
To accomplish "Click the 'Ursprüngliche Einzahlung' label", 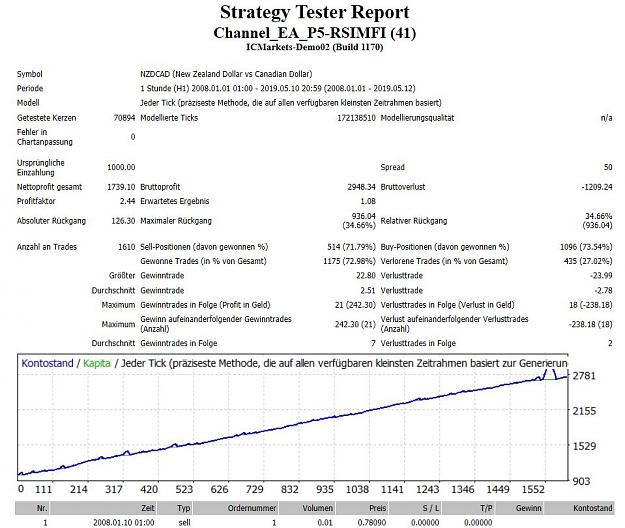I will 41,168.
